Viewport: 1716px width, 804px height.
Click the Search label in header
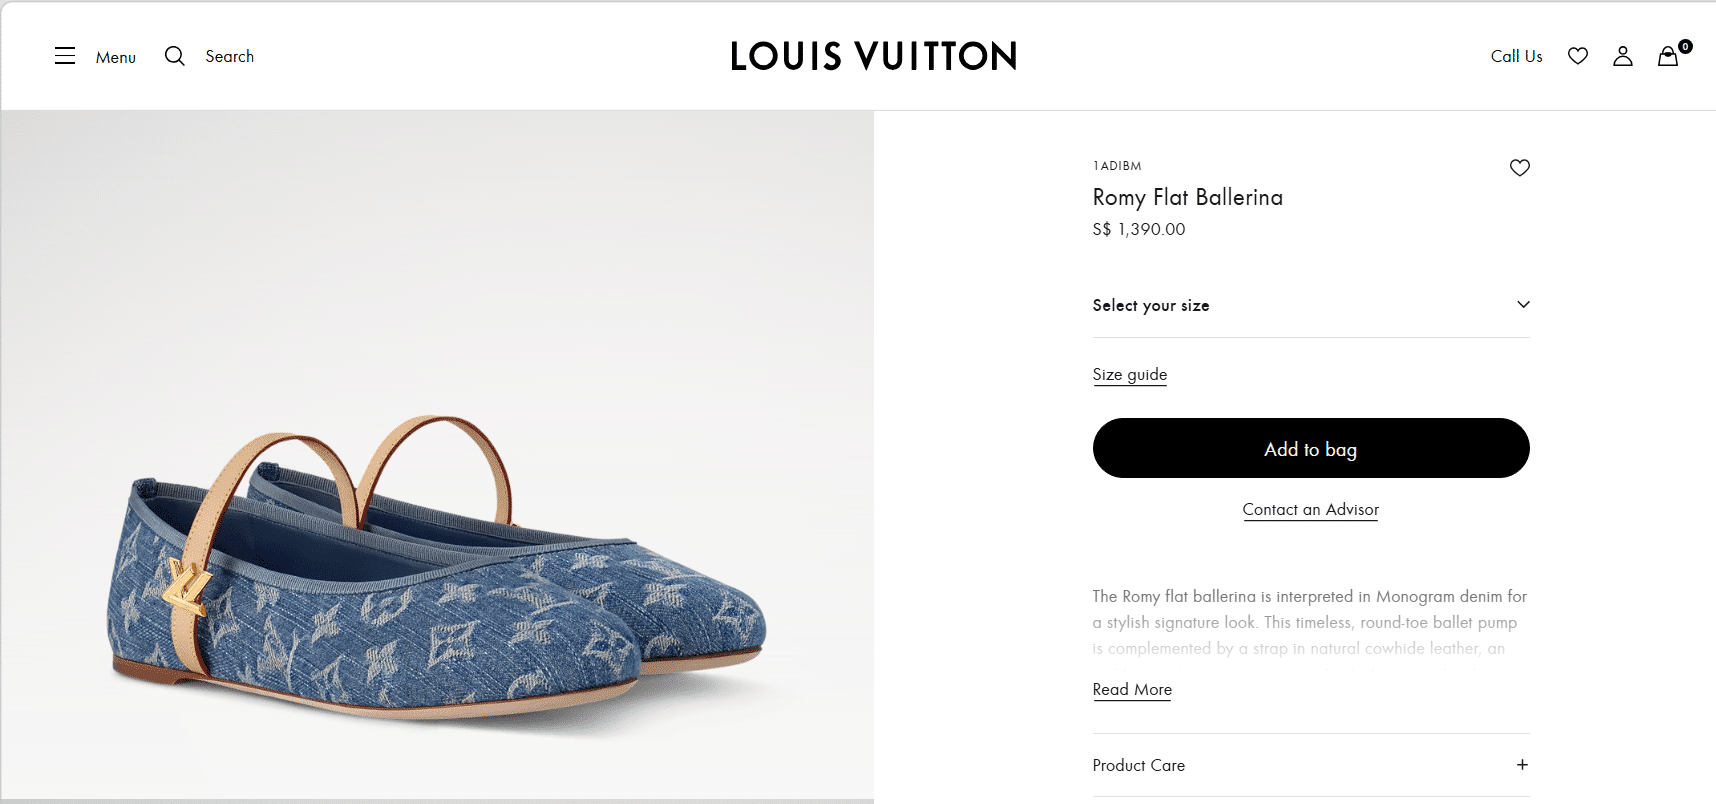click(x=230, y=56)
